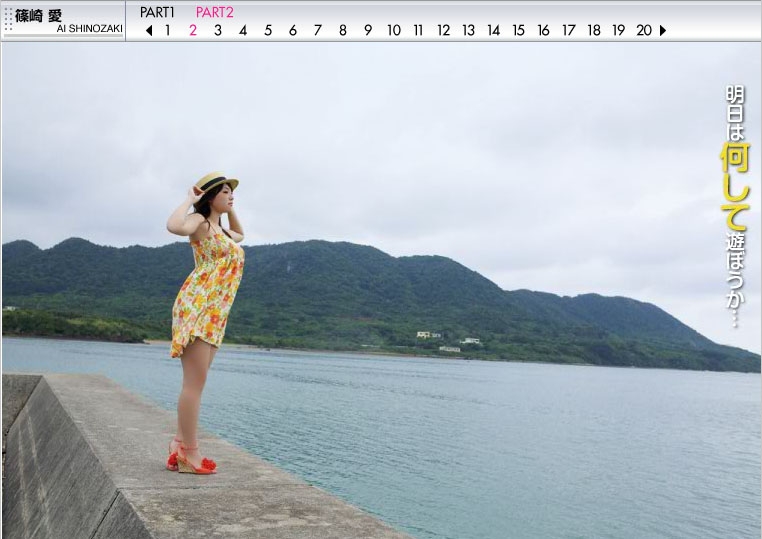Click the AI SHINOZAKI name label
The width and height of the screenshot is (762, 539).
tap(89, 29)
